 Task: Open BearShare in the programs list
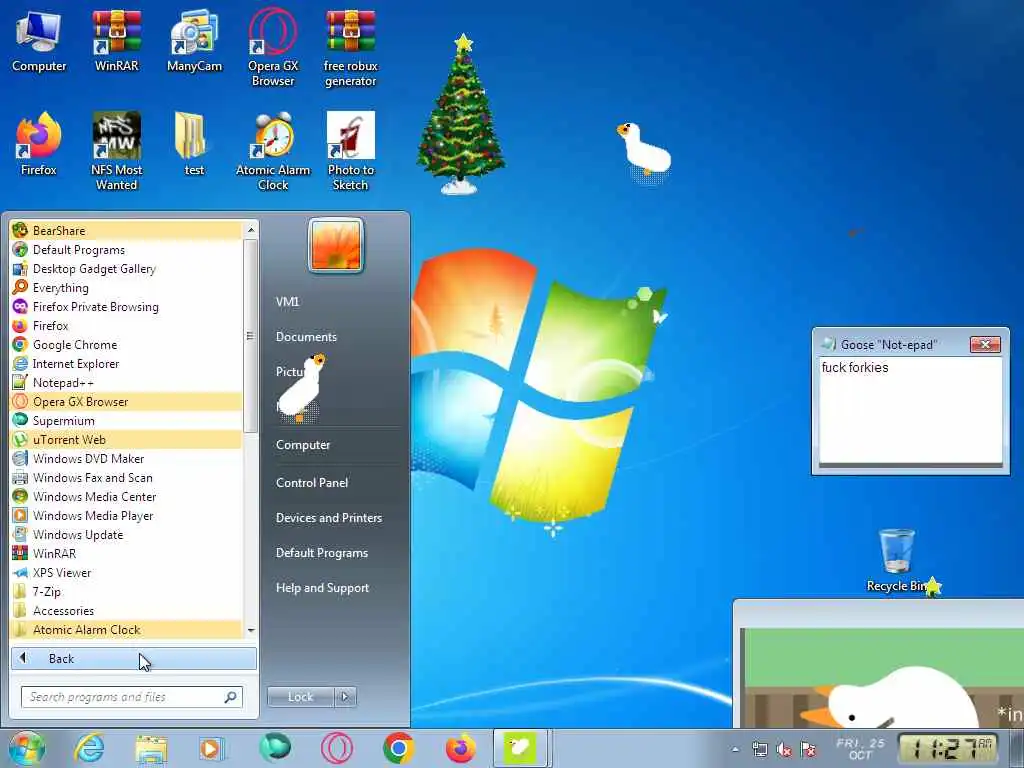tap(126, 231)
